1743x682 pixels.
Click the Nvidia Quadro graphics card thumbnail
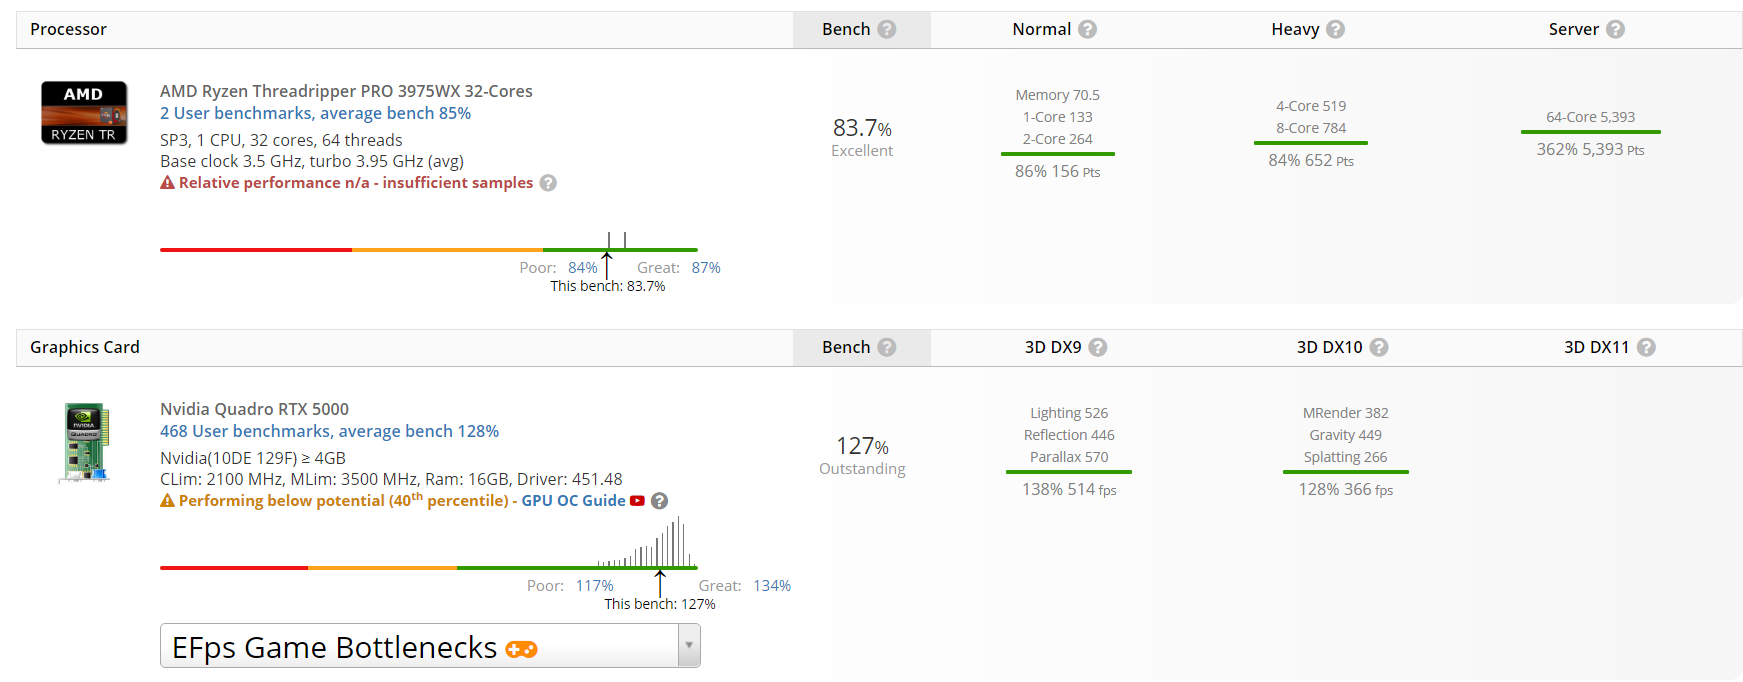point(86,442)
